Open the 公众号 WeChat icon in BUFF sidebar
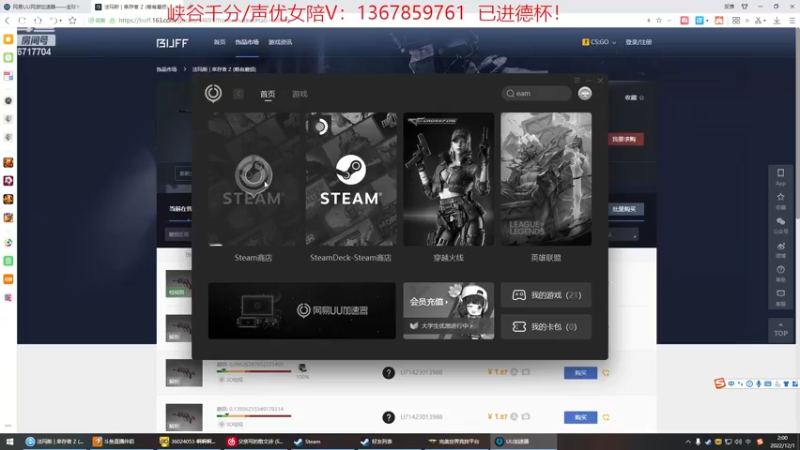 (x=780, y=224)
